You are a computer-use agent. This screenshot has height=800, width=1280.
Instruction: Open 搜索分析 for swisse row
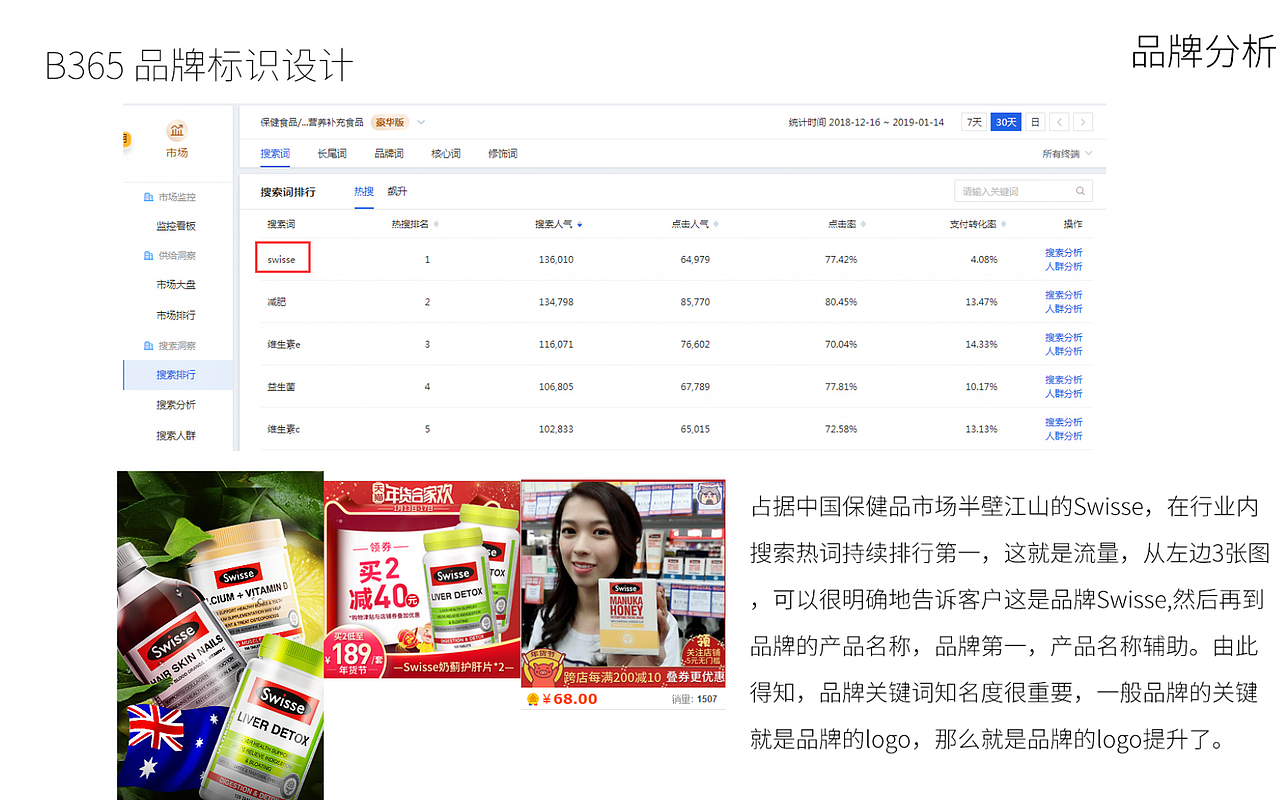1064,253
